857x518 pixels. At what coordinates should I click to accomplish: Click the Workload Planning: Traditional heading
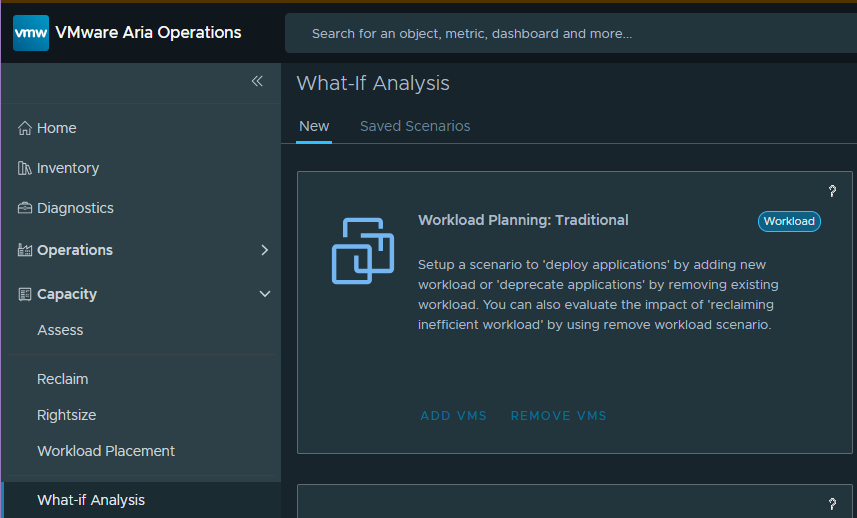(523, 220)
